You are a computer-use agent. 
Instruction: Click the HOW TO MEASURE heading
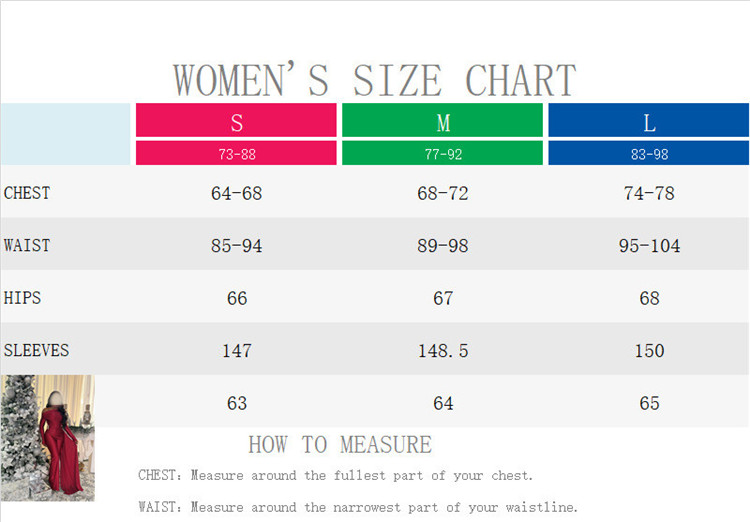coord(340,445)
